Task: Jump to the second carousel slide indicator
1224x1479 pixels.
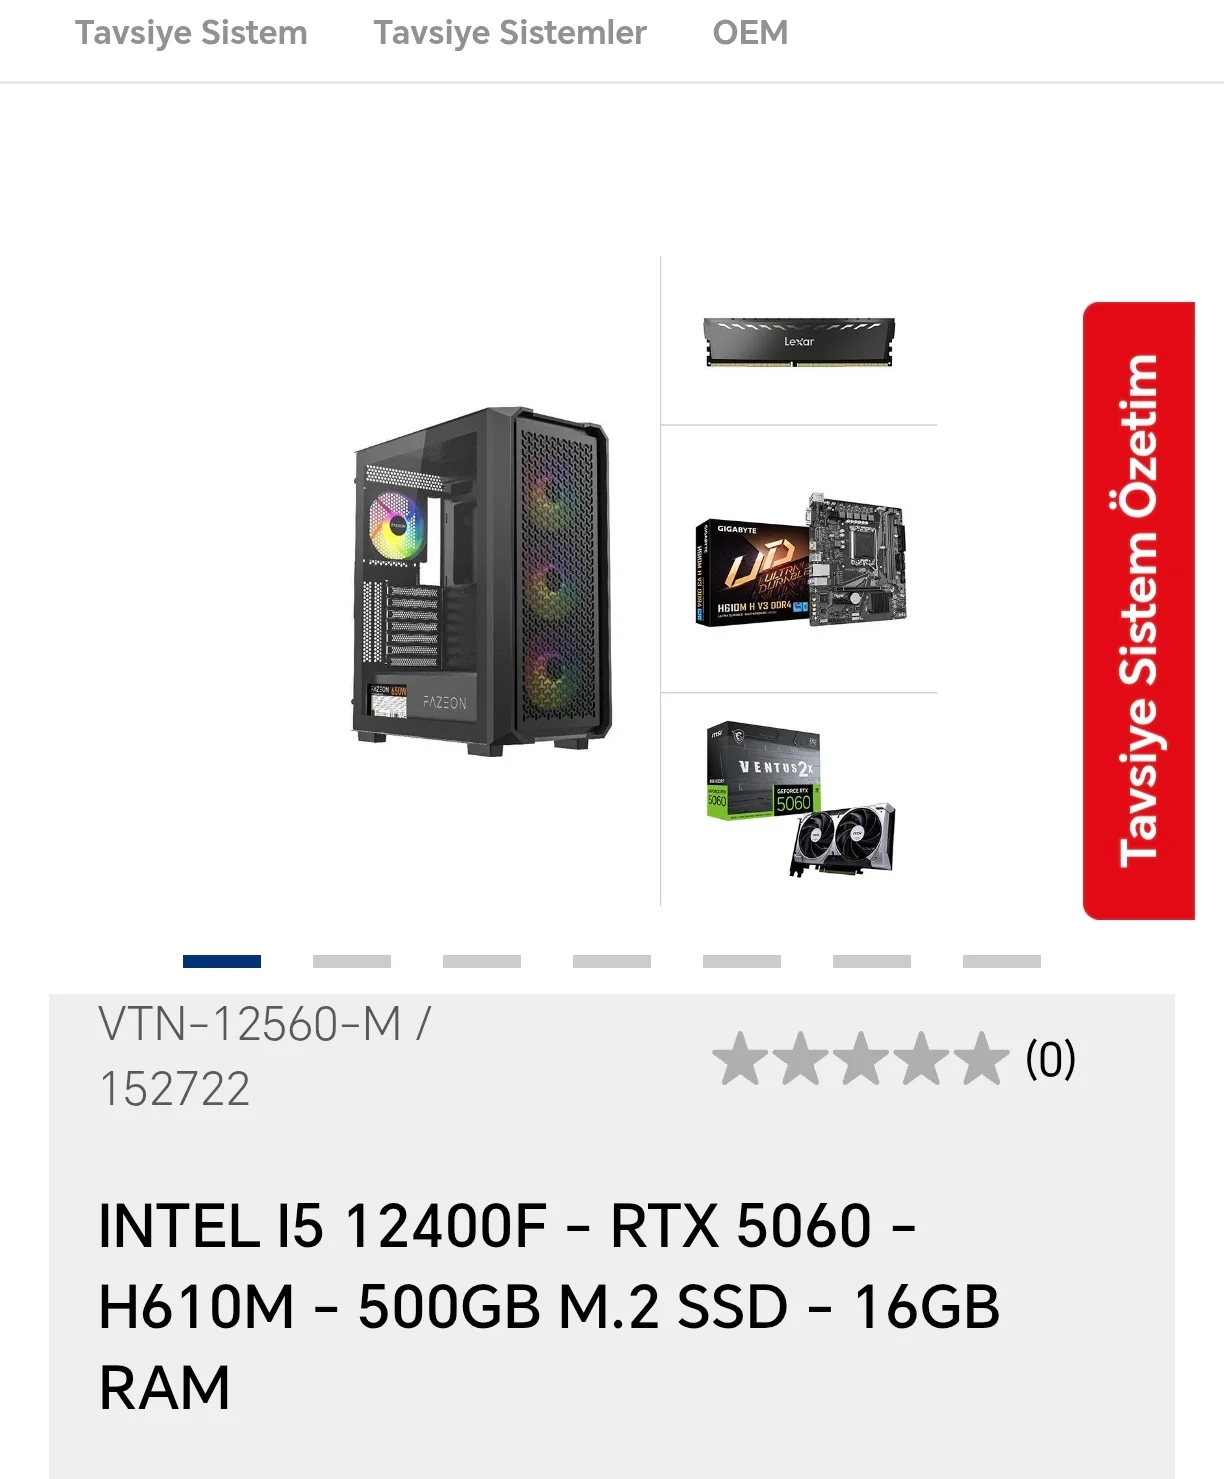Action: tap(352, 961)
